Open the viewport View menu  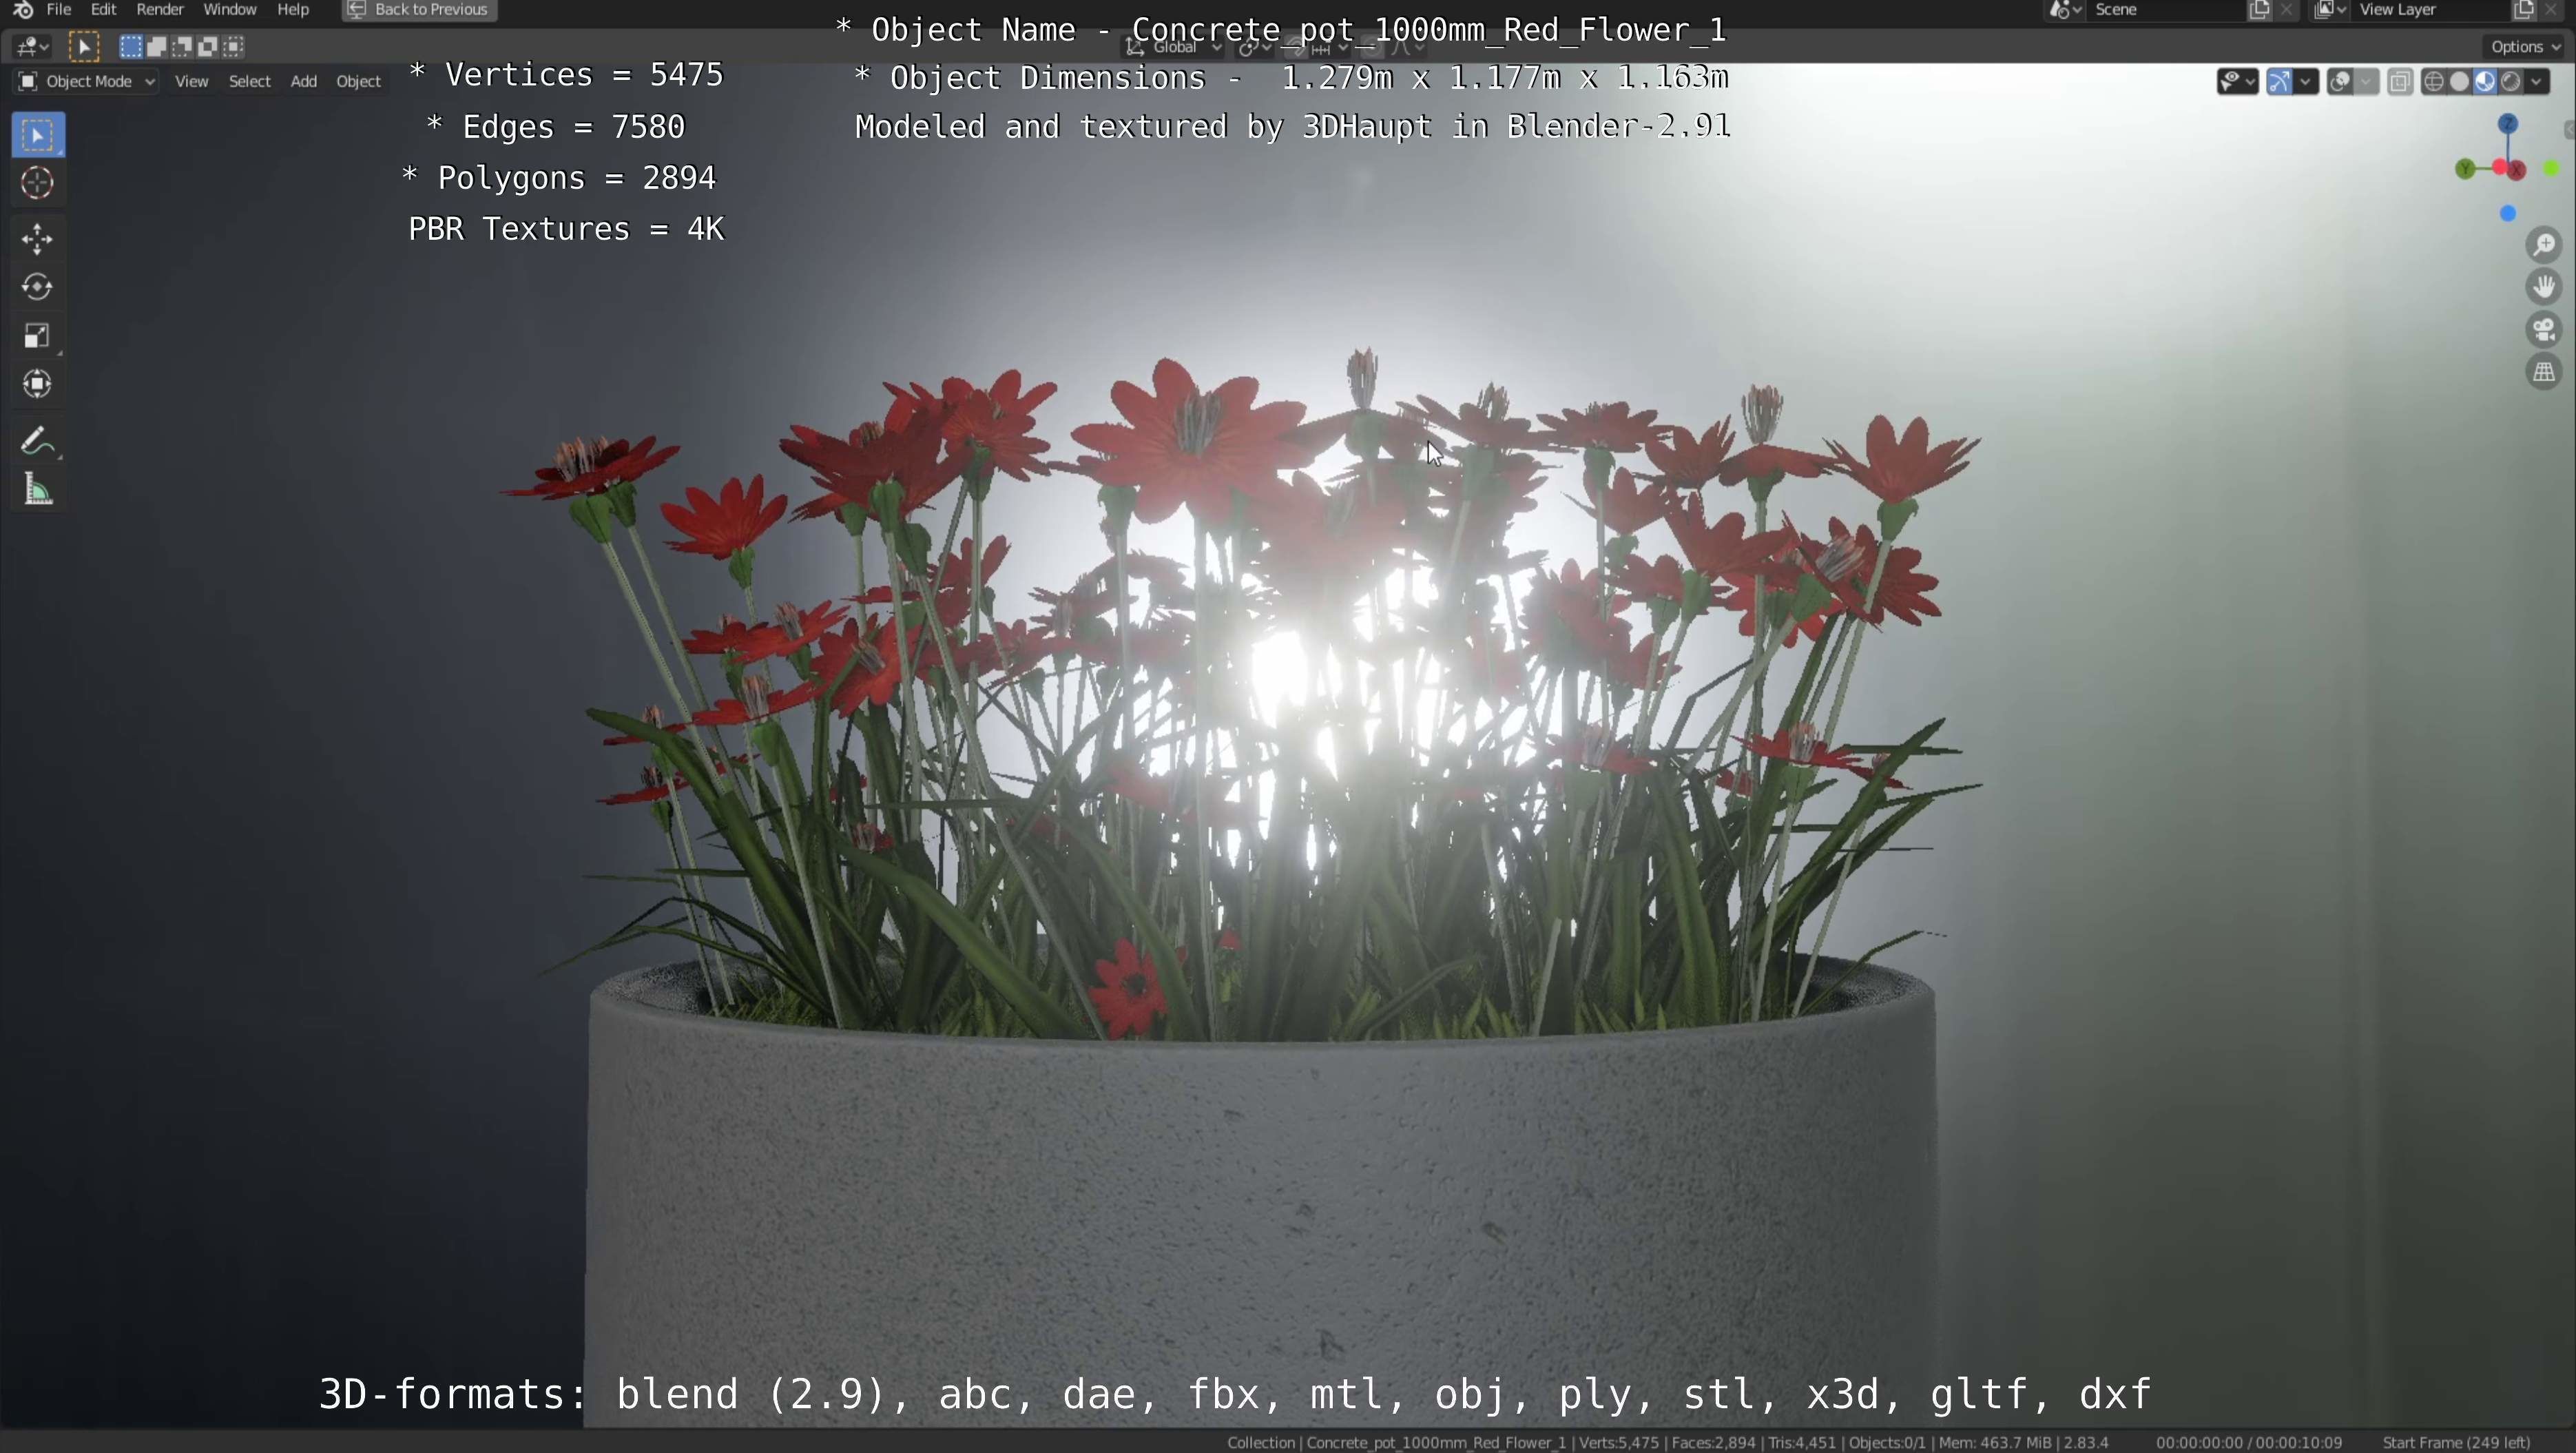pyautogui.click(x=192, y=82)
